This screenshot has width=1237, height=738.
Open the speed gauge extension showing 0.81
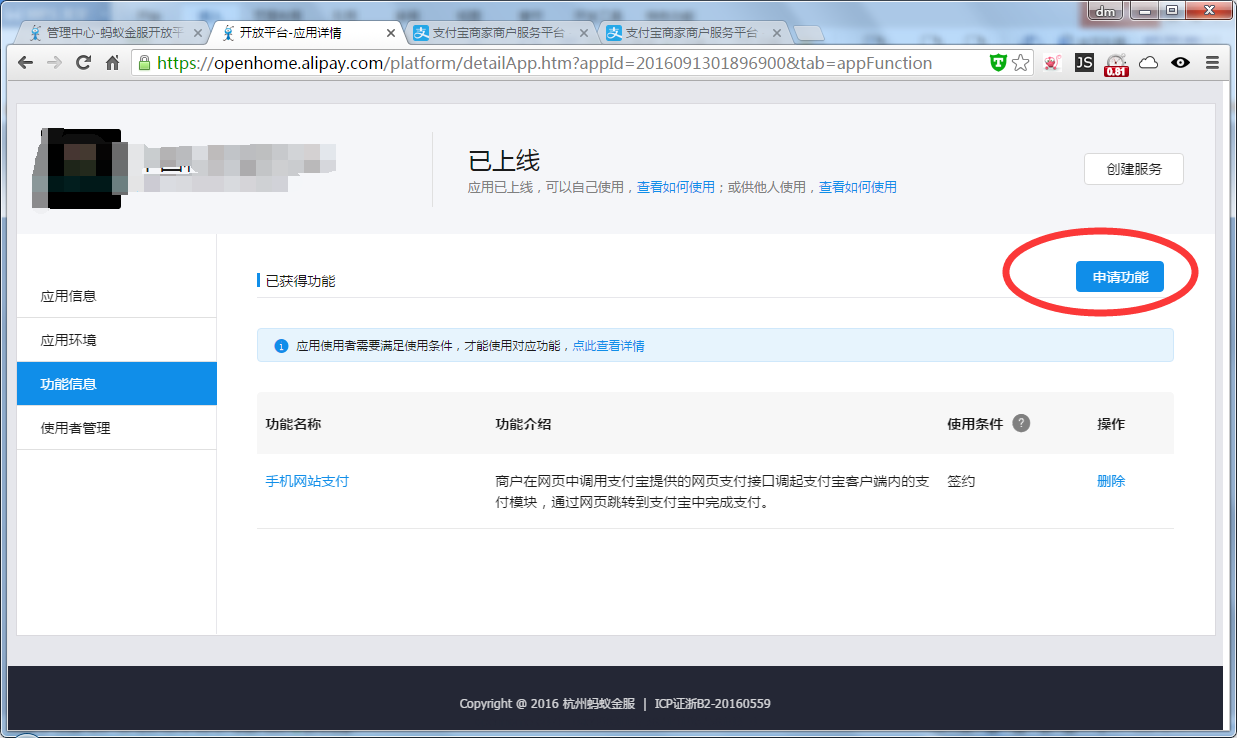pos(1116,64)
